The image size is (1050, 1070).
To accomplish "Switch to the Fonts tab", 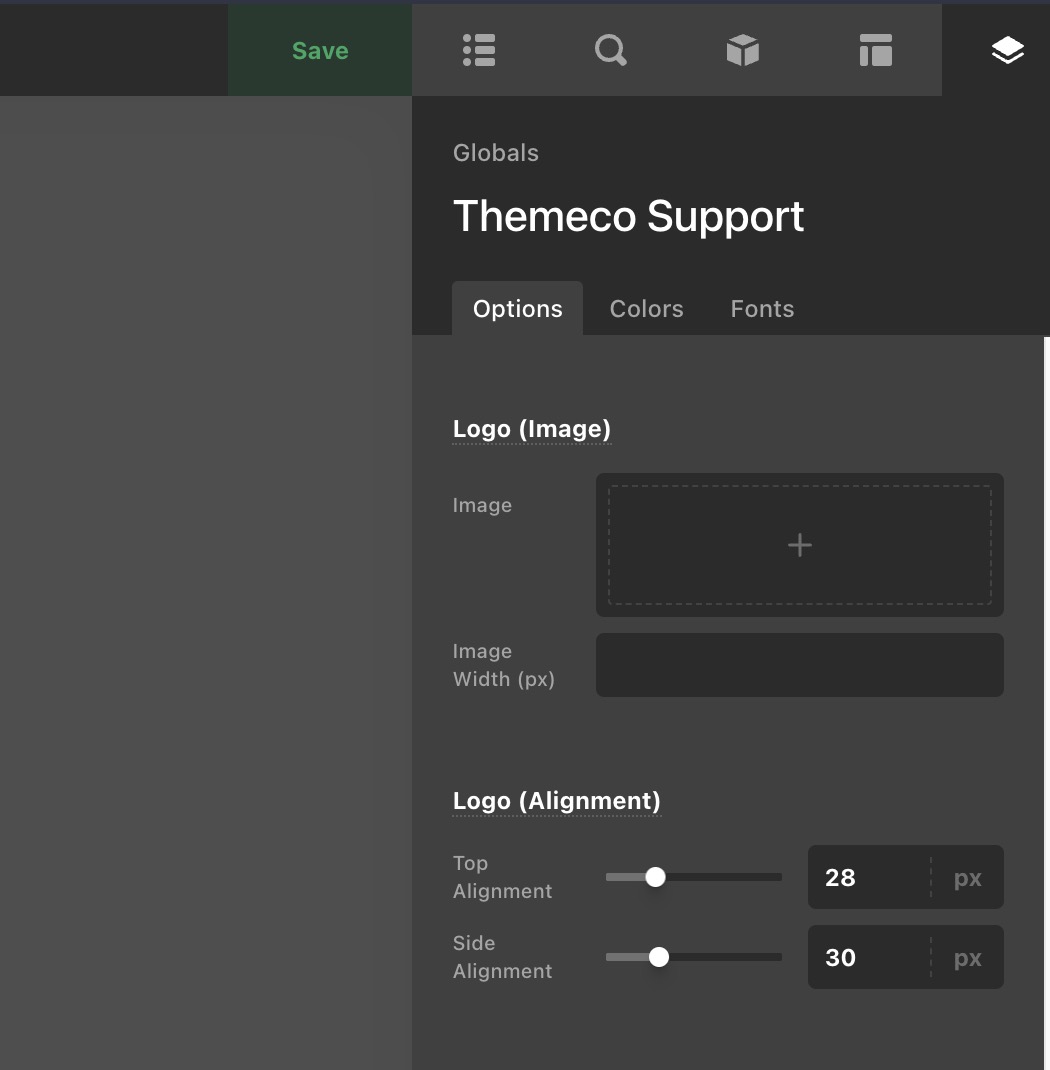I will tap(762, 309).
